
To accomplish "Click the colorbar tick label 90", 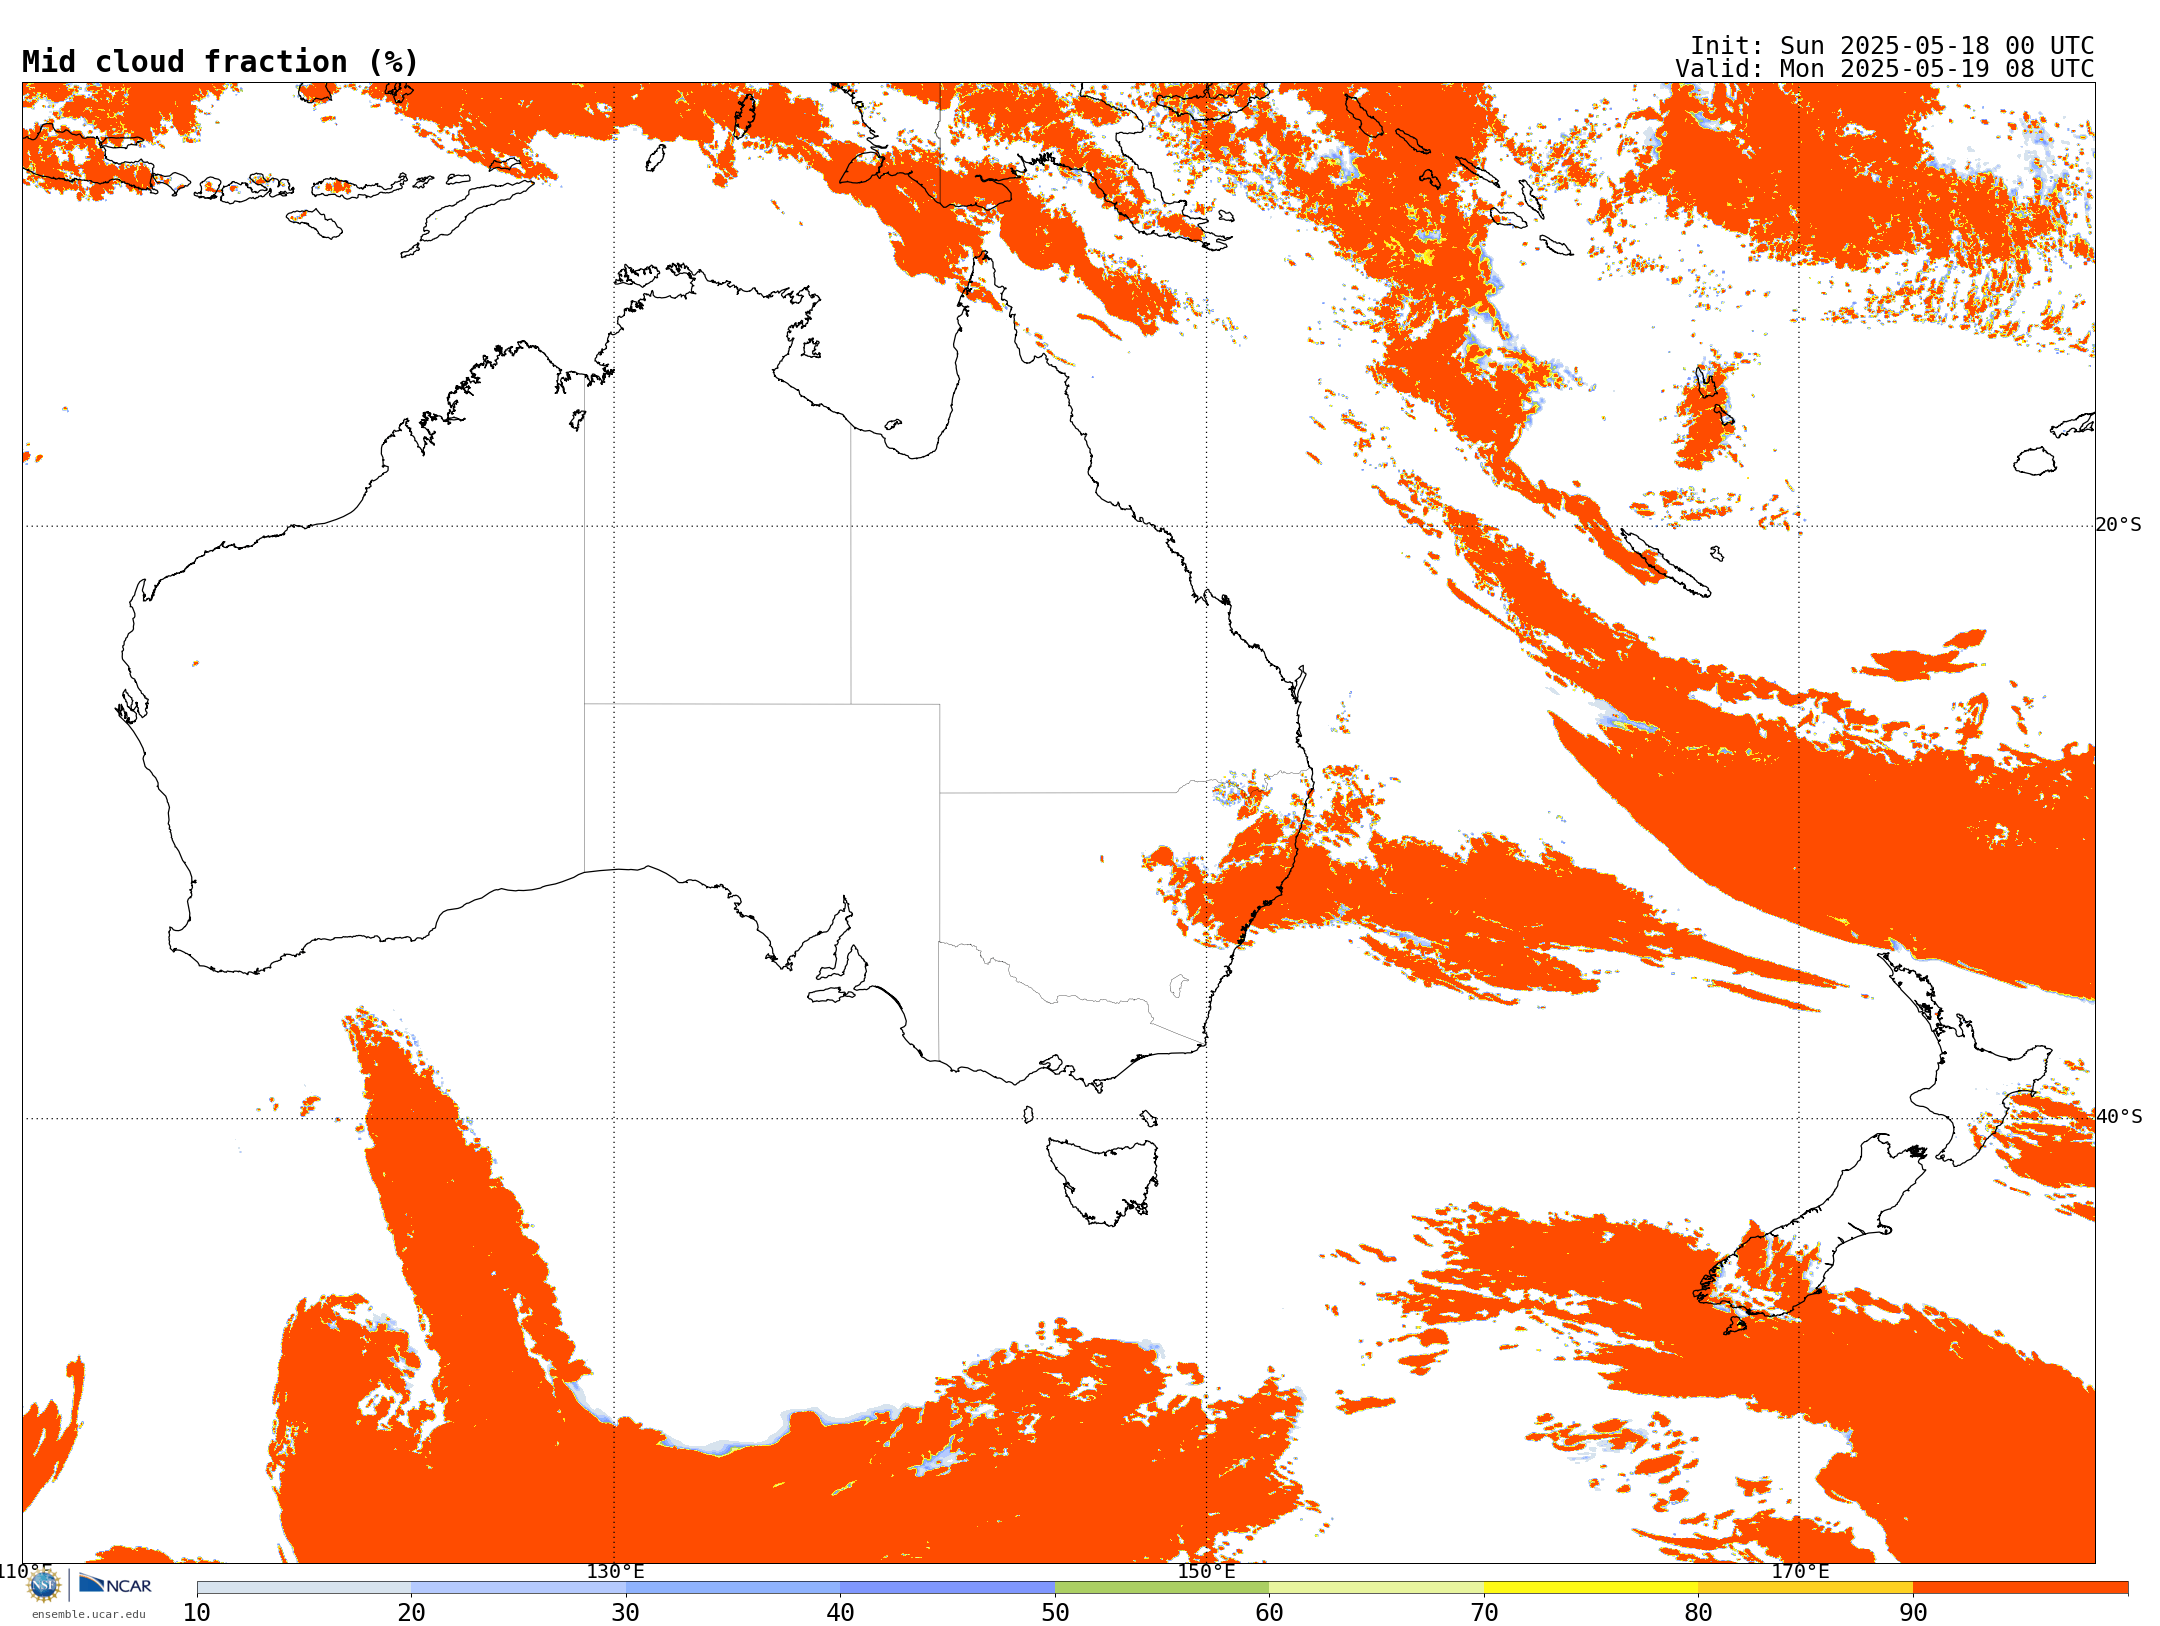I will coord(1913,1612).
